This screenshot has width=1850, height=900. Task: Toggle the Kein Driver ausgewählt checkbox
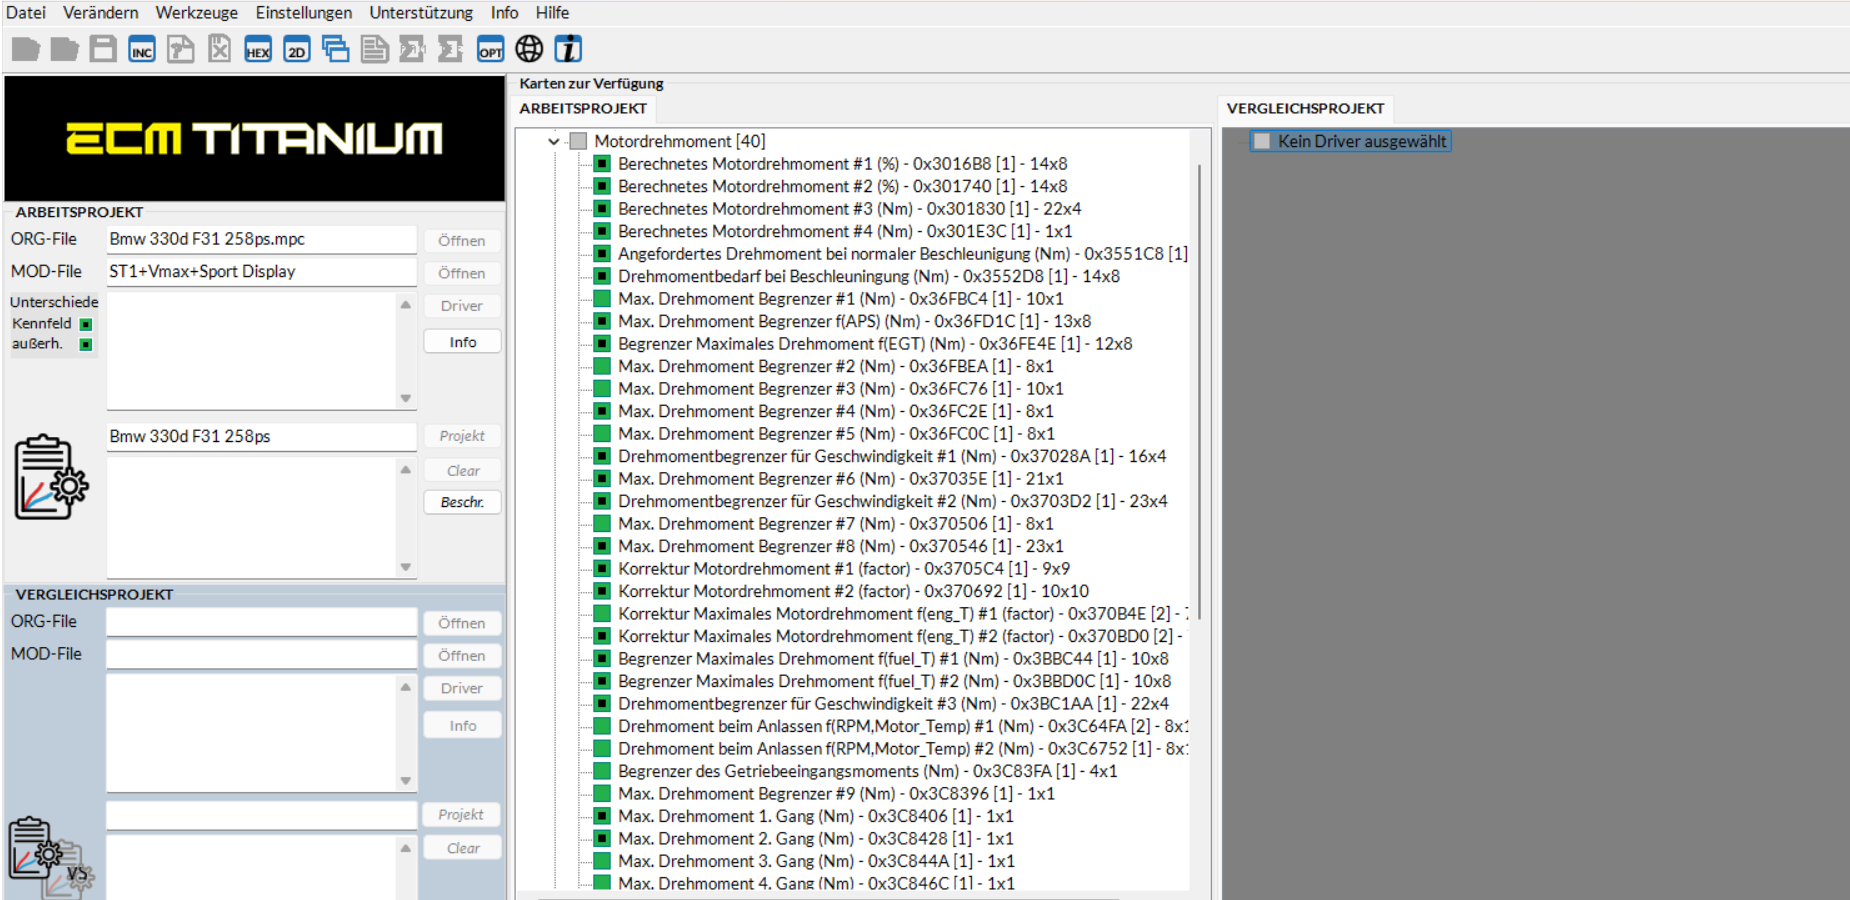tap(1262, 141)
